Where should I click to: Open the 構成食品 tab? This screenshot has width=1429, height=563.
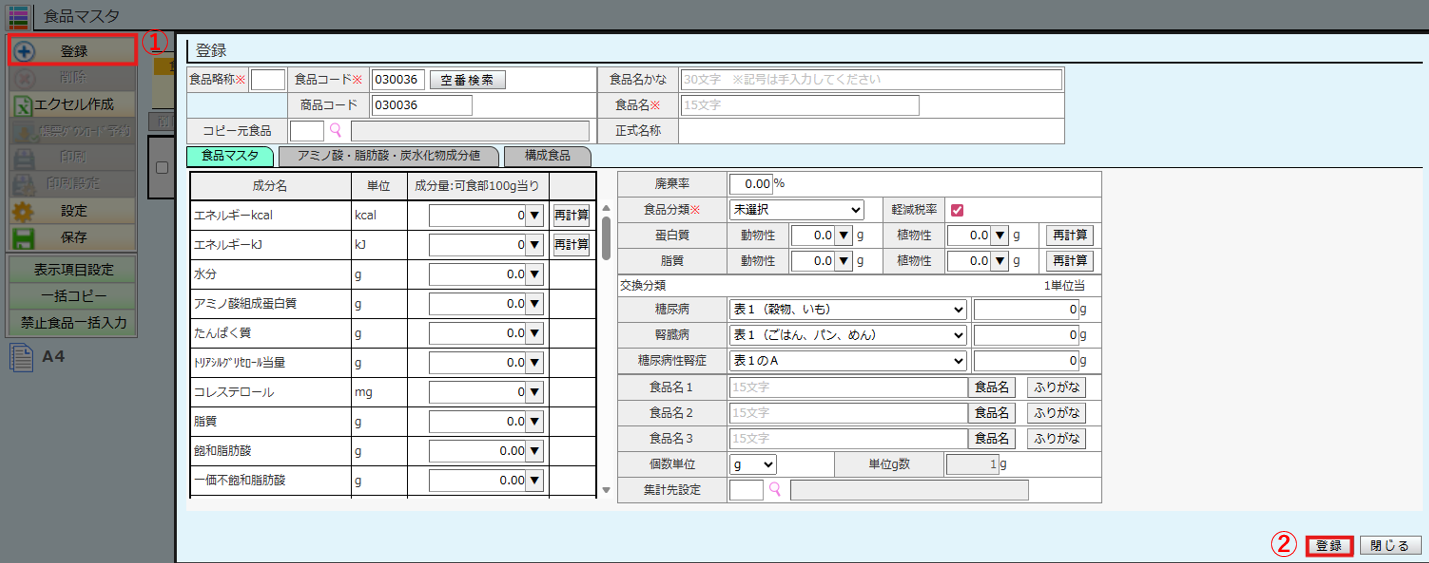[547, 156]
